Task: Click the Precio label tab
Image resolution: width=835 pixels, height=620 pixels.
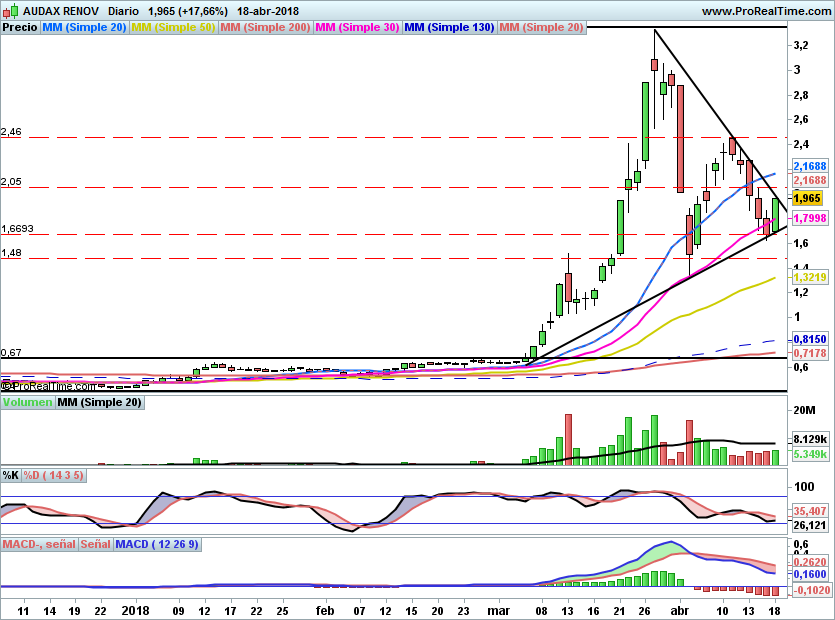Action: (x=20, y=28)
